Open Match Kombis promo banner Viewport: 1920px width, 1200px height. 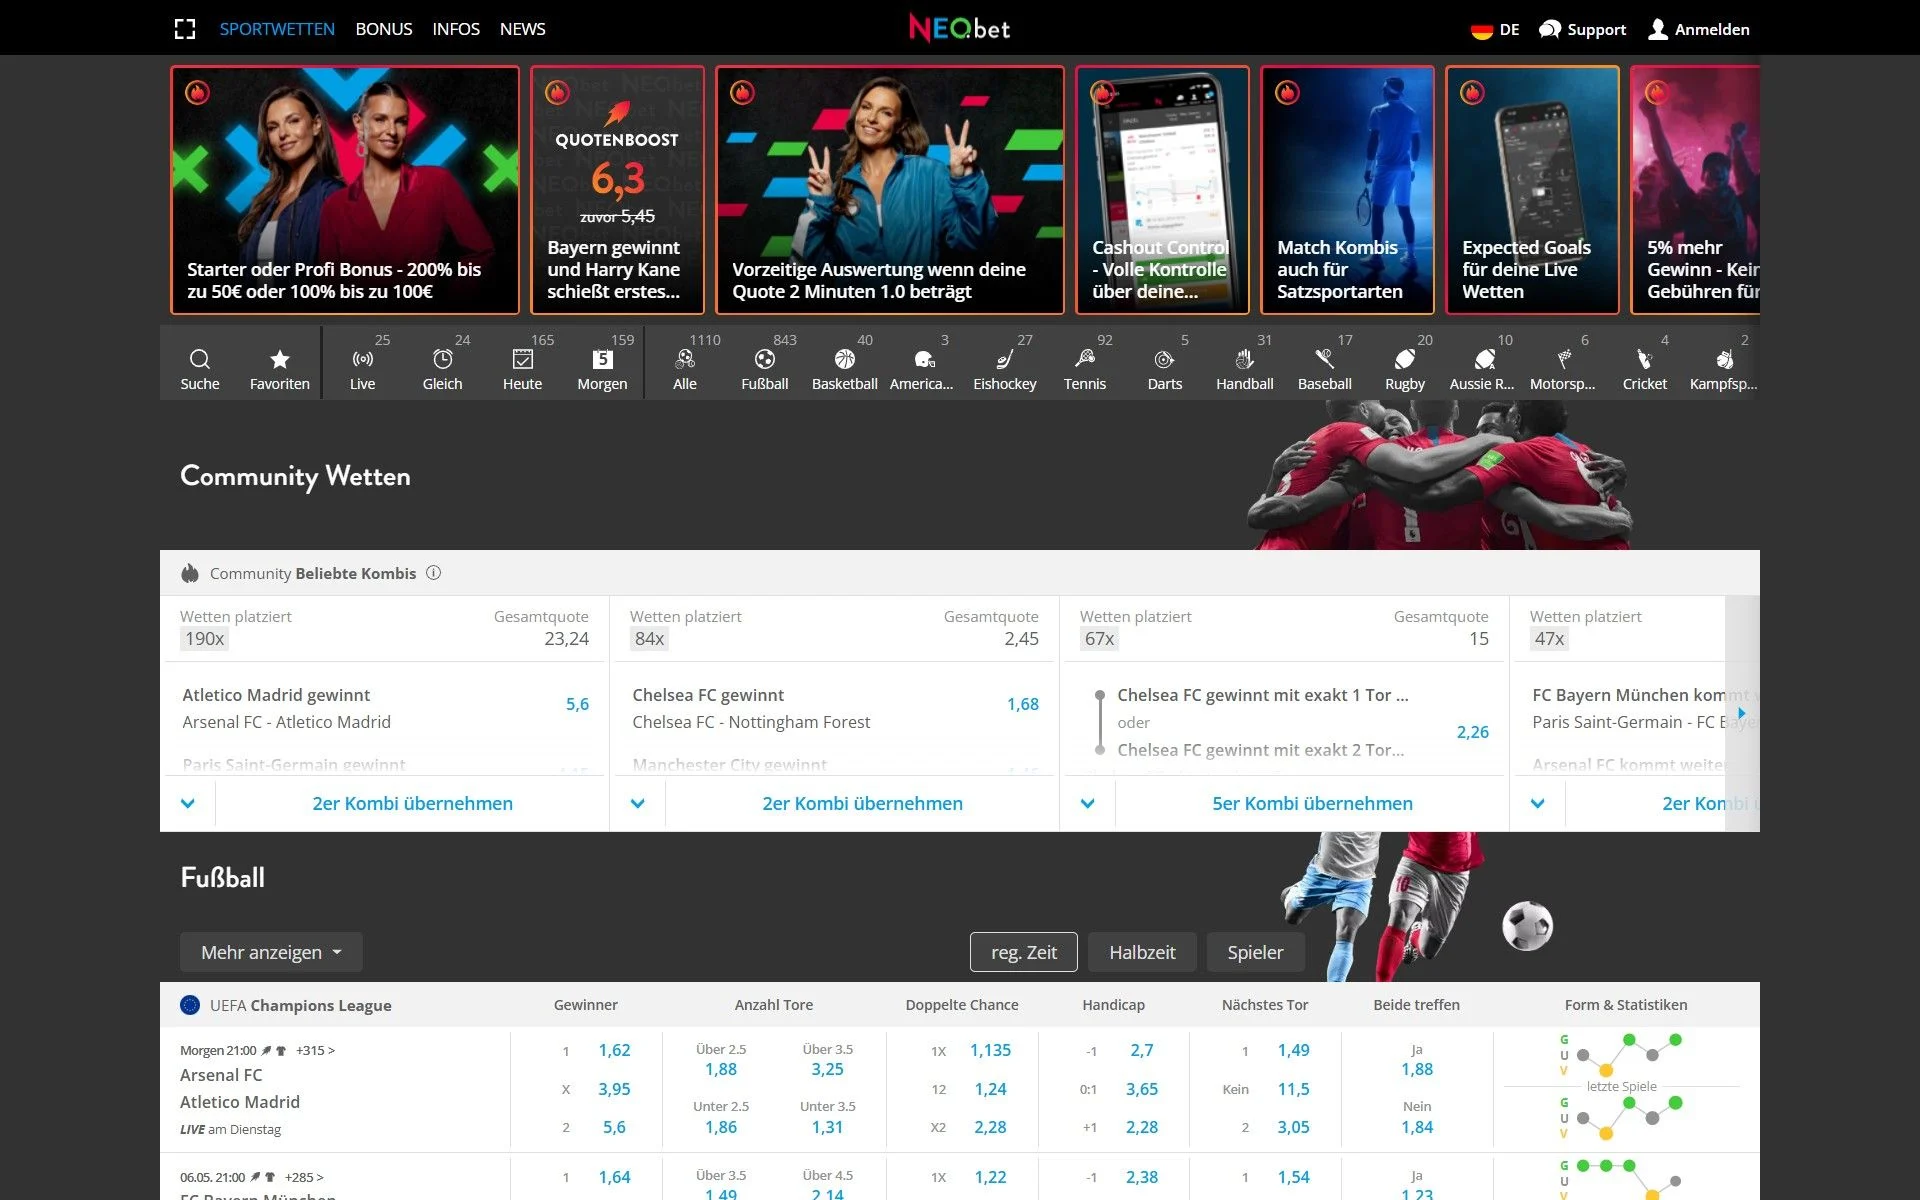tap(1347, 190)
